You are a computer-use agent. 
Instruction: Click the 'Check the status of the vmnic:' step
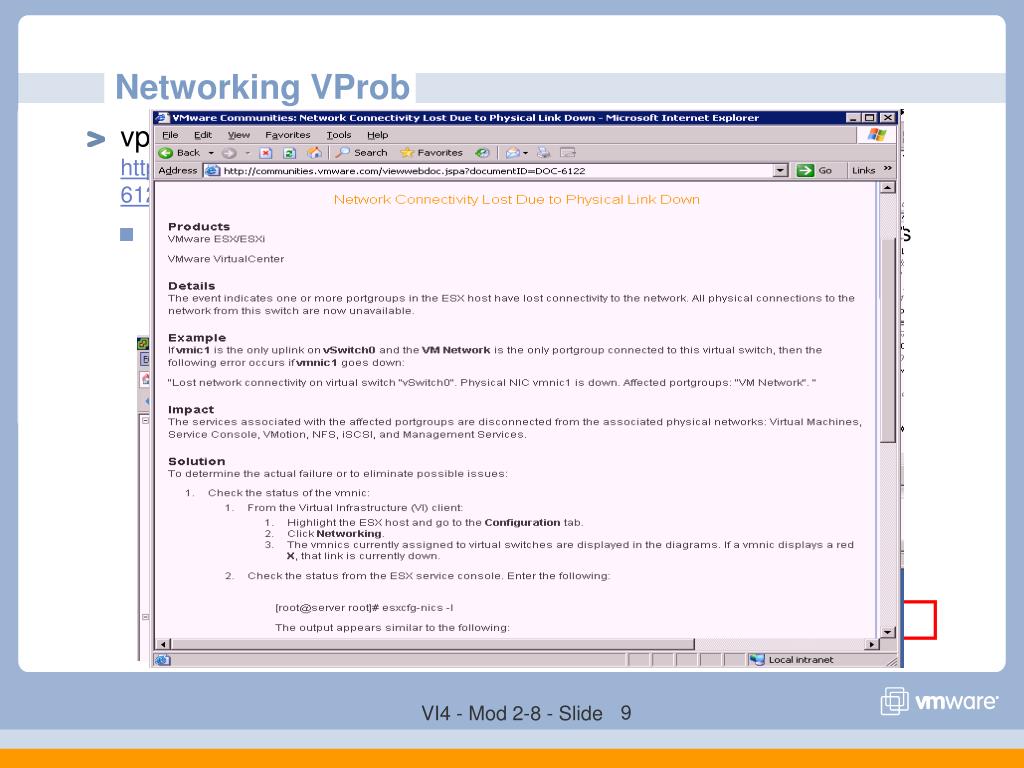point(289,492)
